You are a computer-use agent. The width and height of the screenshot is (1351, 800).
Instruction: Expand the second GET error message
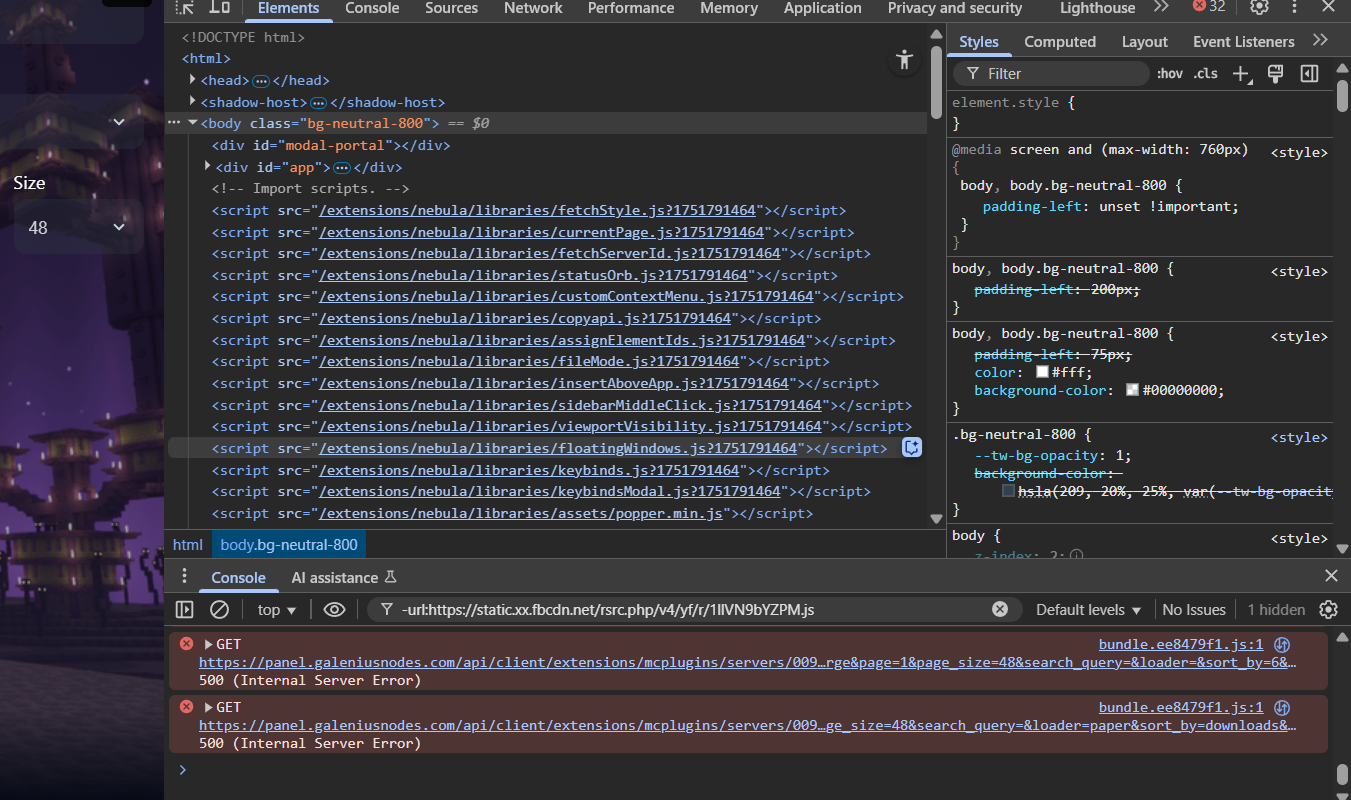tap(209, 707)
